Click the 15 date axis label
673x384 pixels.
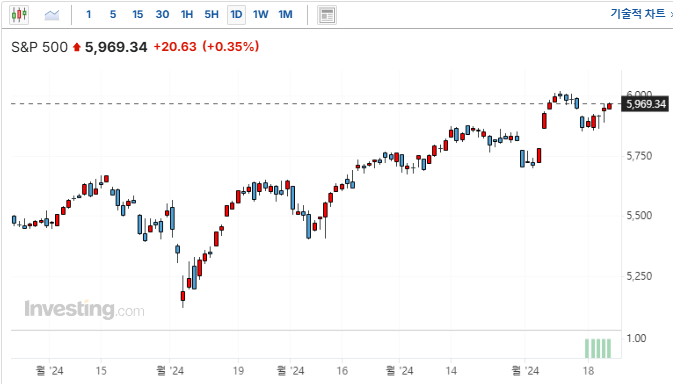click(101, 371)
